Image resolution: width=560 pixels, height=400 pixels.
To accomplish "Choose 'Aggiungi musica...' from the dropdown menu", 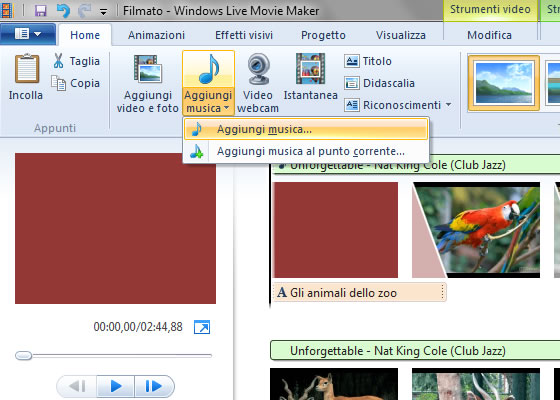I will point(306,129).
